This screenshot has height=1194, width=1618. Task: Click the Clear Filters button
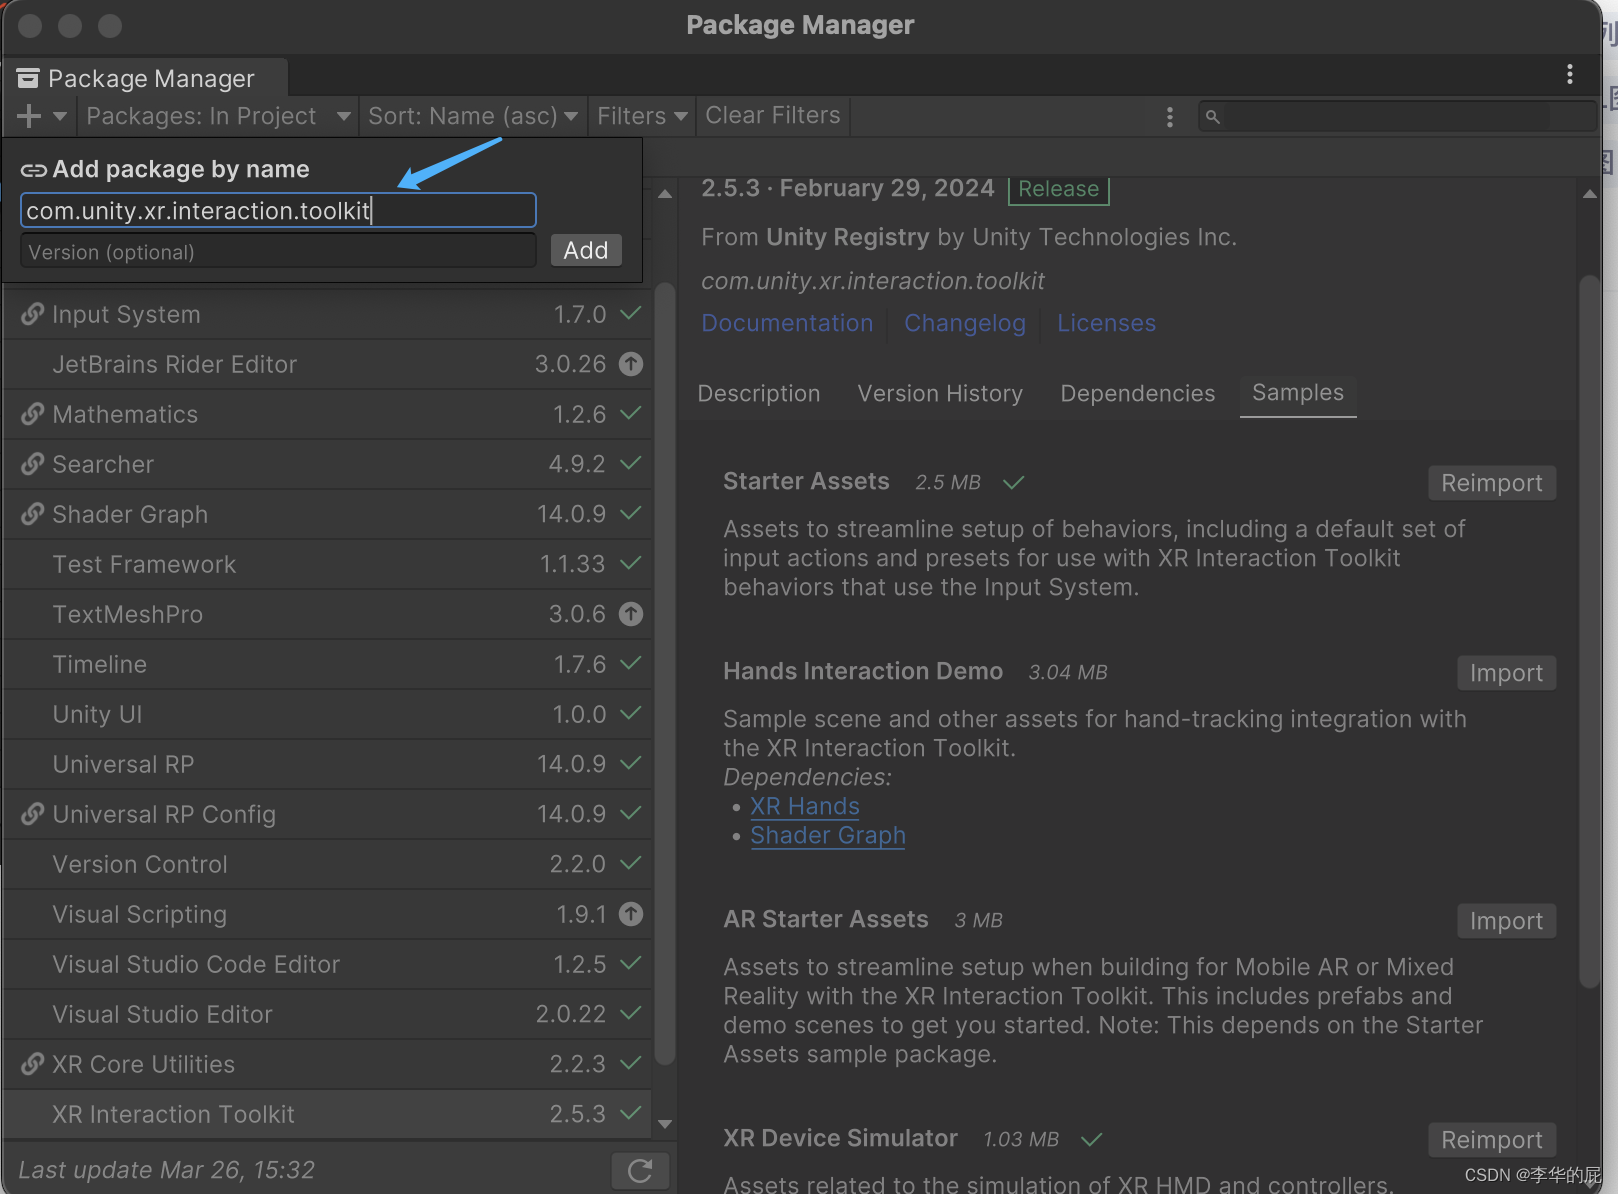773,116
